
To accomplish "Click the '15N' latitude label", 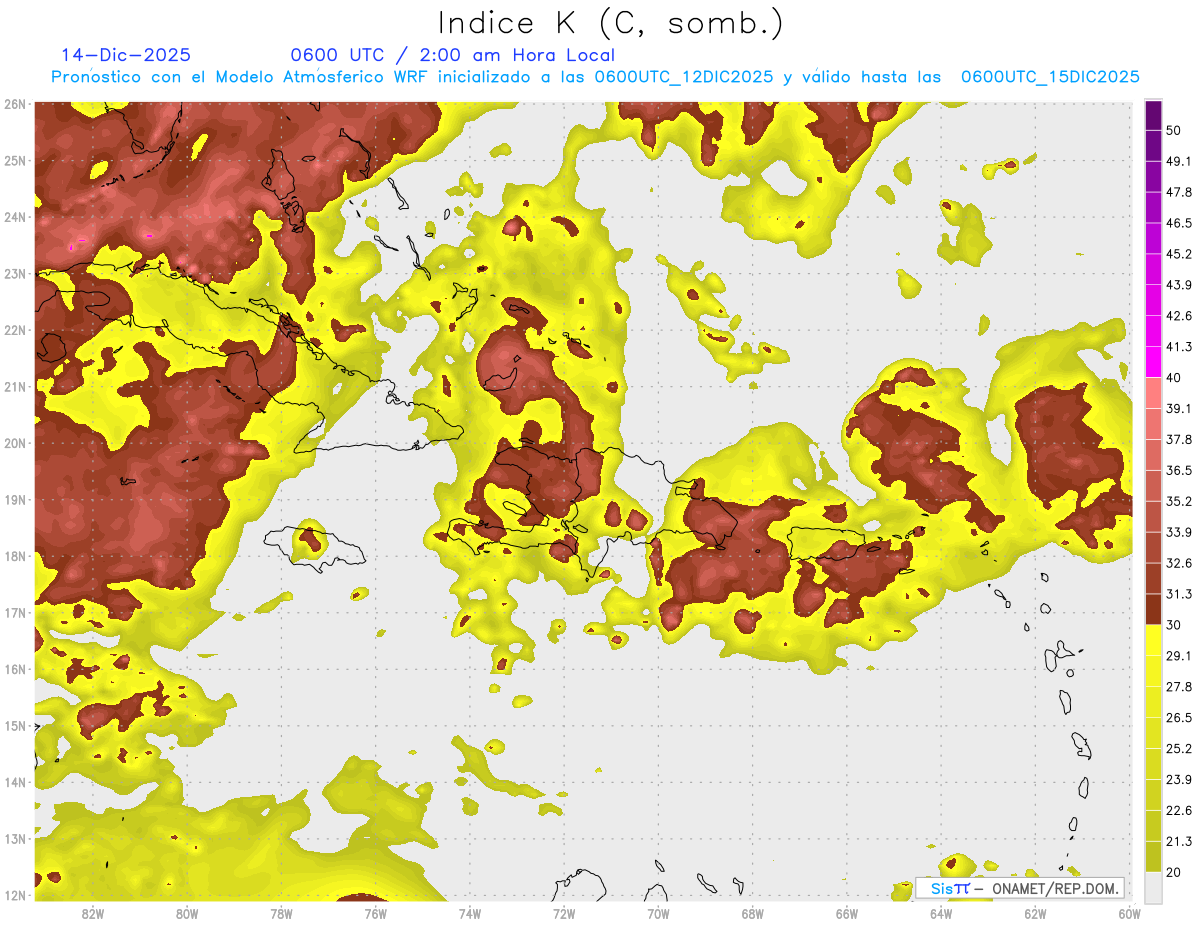I will tap(14, 725).
